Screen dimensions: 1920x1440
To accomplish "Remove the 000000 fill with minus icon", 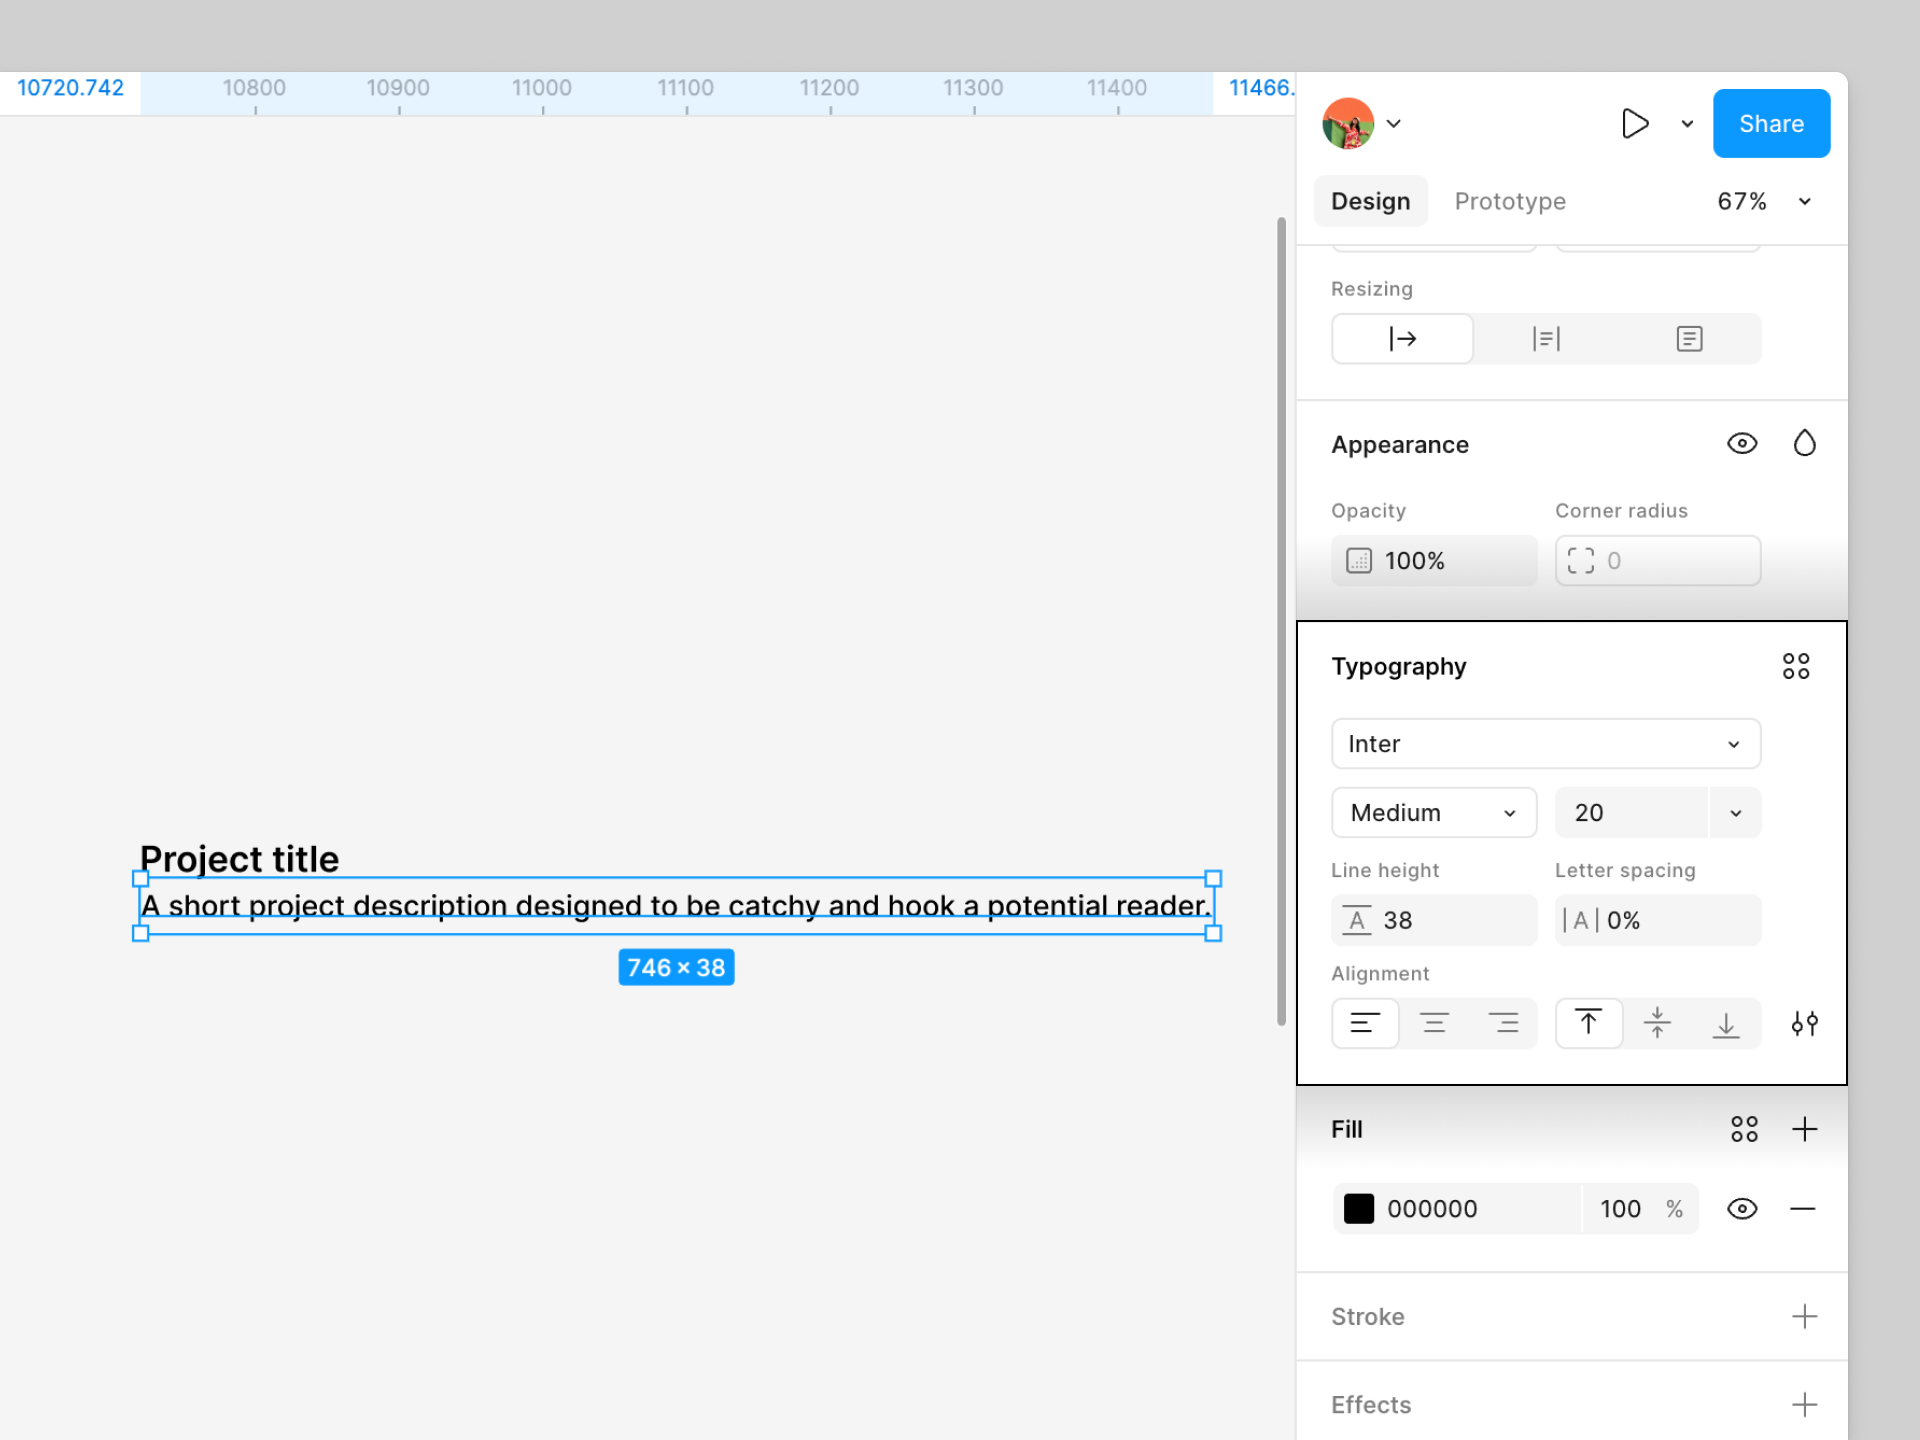I will pos(1802,1209).
